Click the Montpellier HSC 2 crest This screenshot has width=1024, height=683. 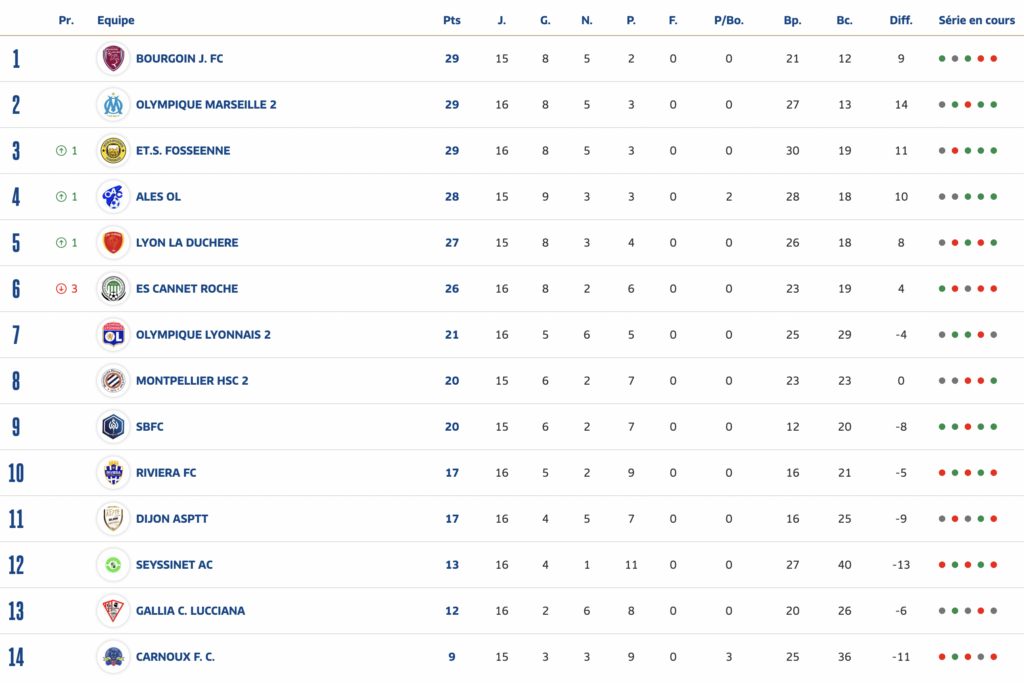[114, 381]
